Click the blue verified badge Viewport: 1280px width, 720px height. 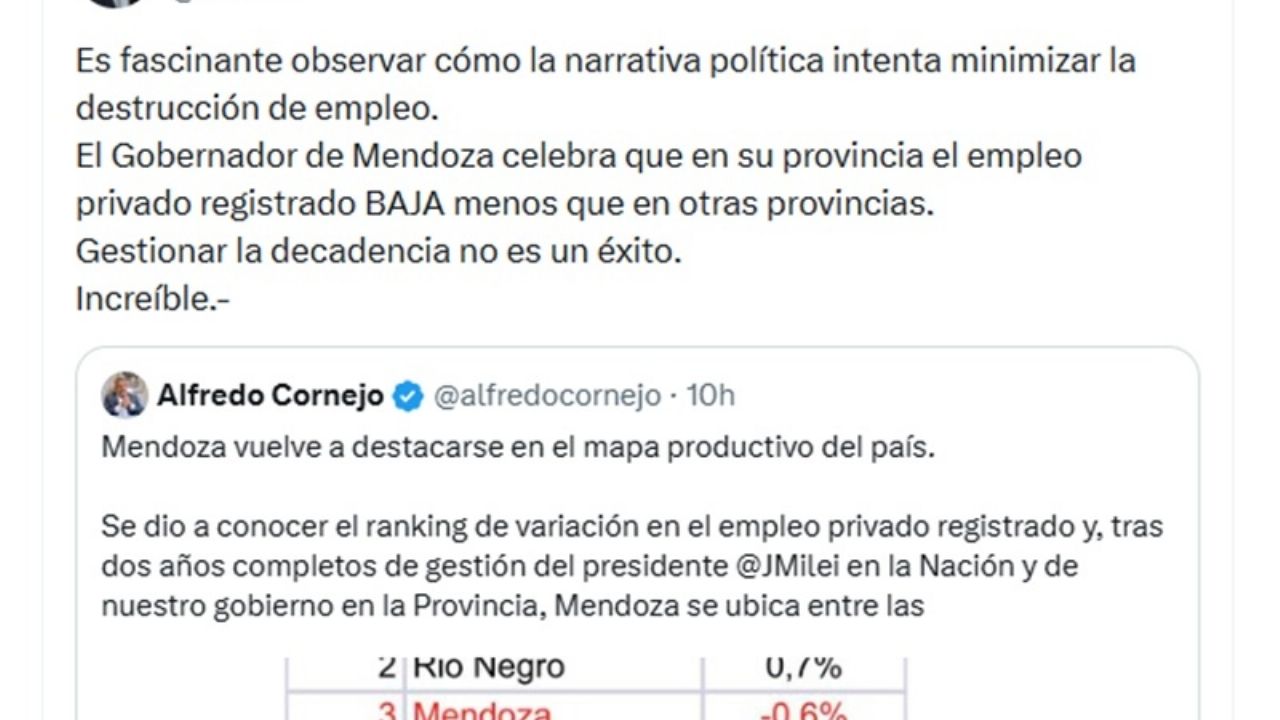tap(407, 396)
